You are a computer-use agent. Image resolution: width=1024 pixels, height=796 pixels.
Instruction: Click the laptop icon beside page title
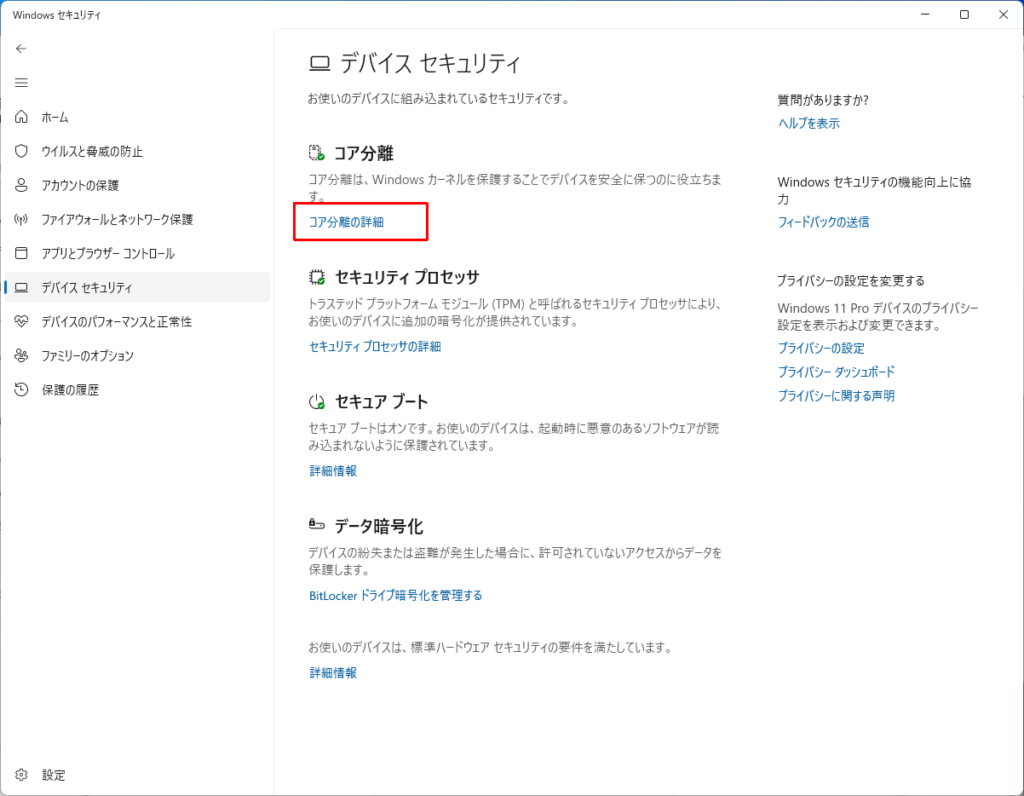click(319, 63)
